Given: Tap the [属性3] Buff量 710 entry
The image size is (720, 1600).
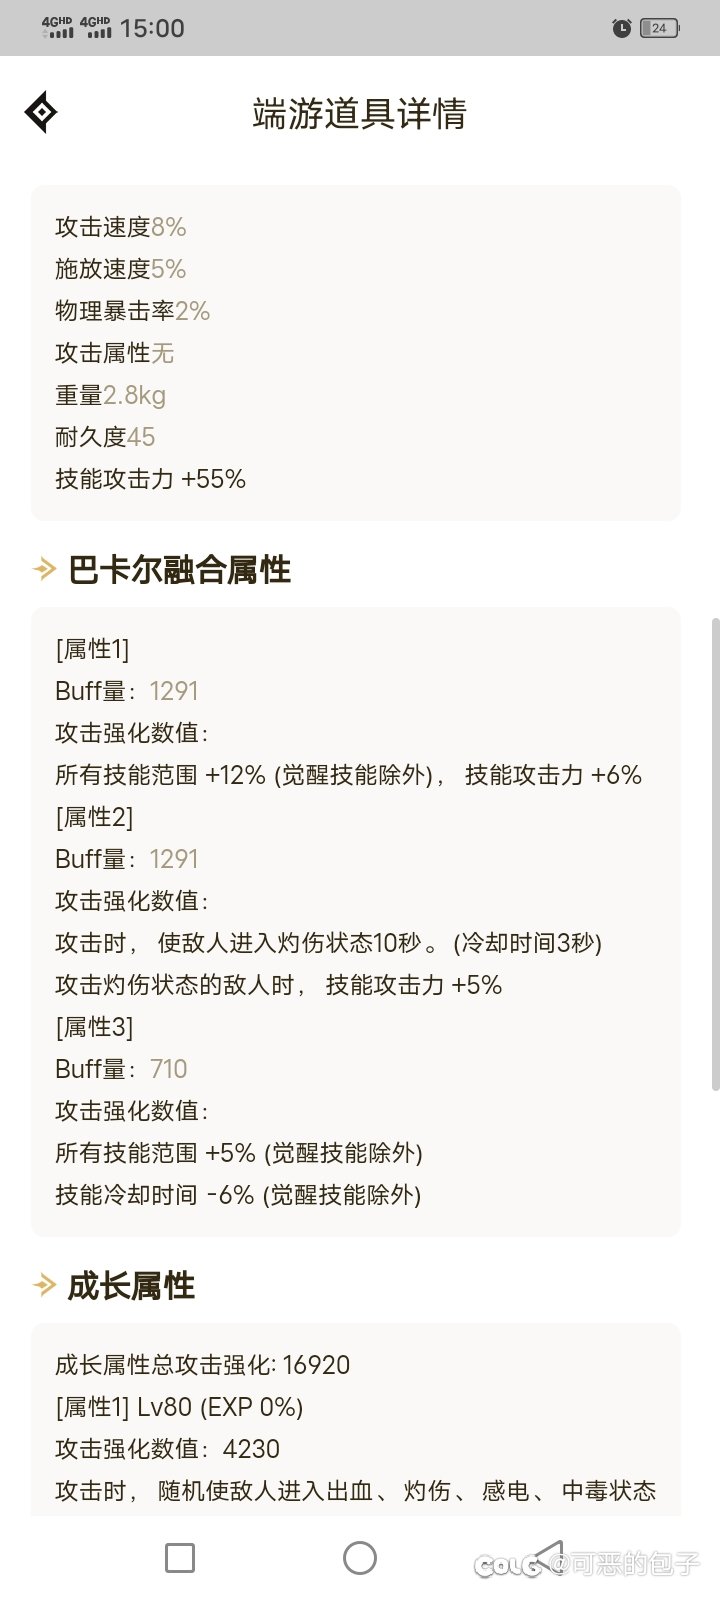Looking at the screenshot, I should (x=121, y=1069).
